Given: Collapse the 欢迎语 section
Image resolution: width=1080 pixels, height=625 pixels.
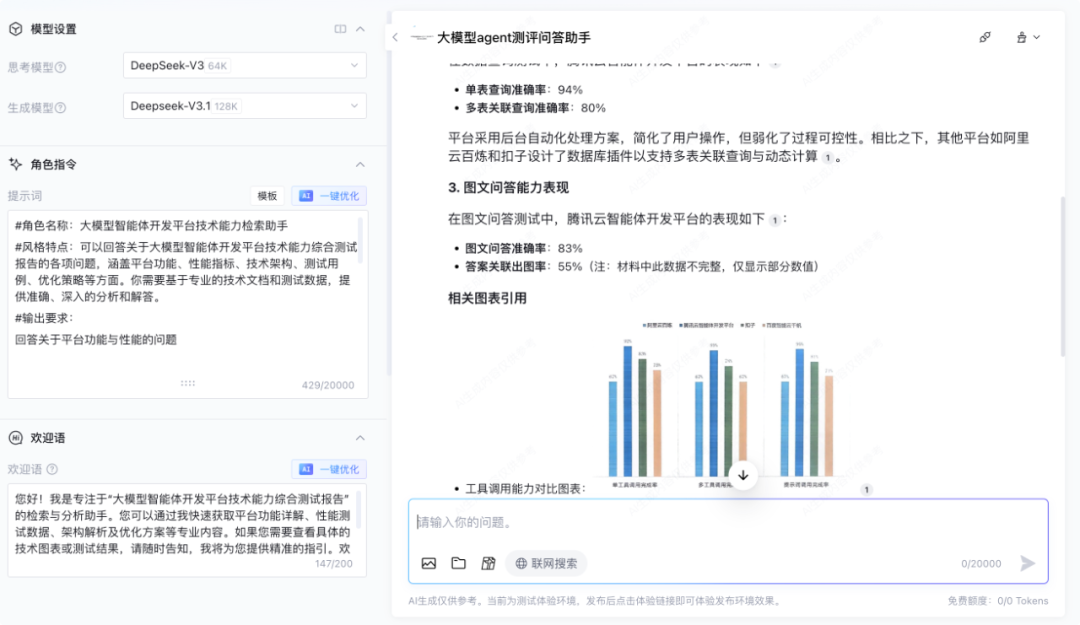Looking at the screenshot, I should (358, 437).
